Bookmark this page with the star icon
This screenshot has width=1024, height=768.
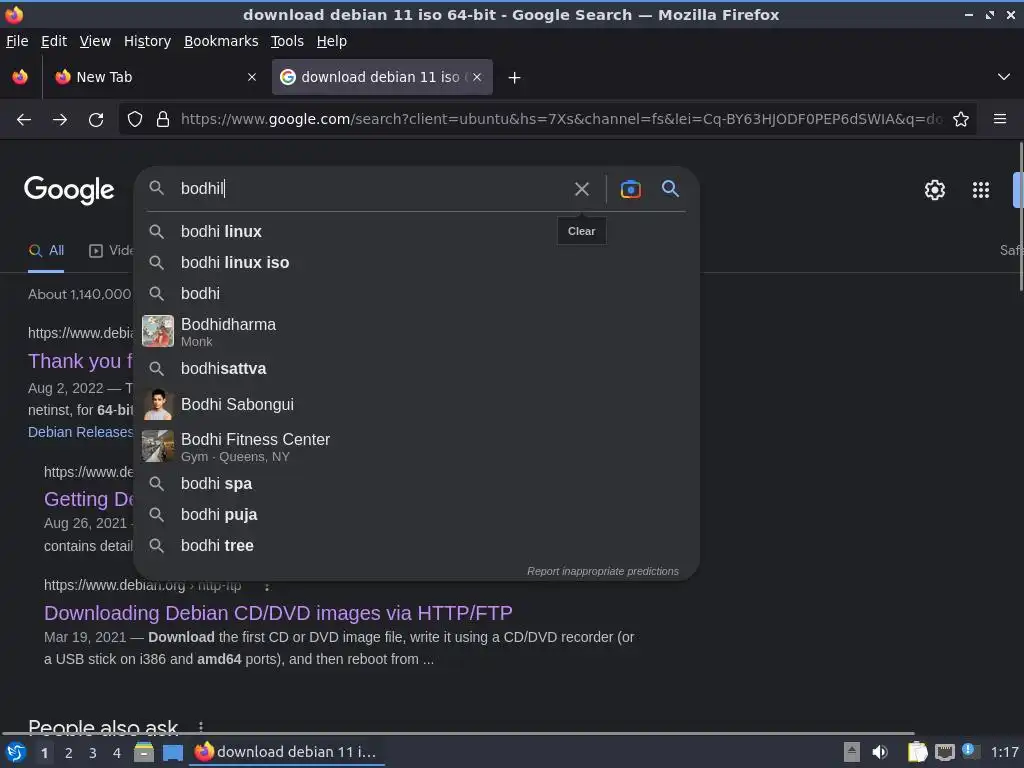click(x=961, y=120)
